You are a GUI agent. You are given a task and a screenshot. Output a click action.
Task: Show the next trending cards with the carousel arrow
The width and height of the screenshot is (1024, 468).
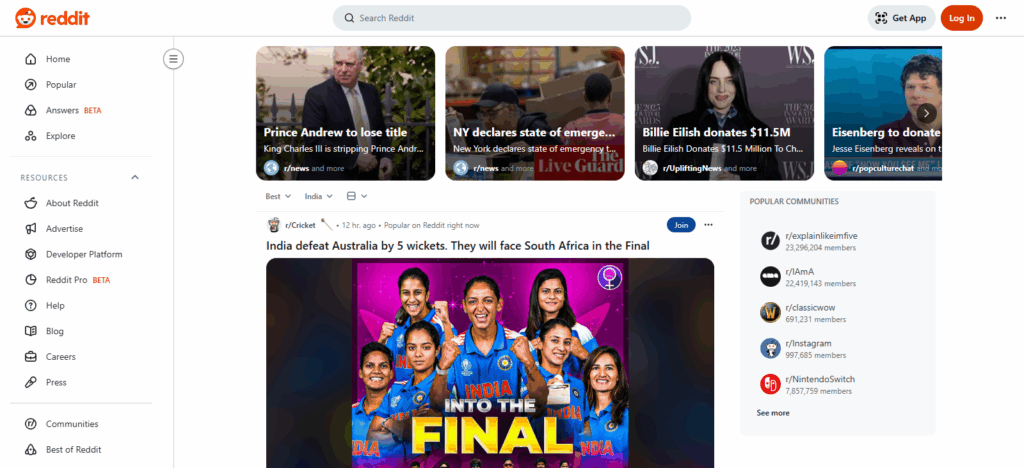(926, 113)
